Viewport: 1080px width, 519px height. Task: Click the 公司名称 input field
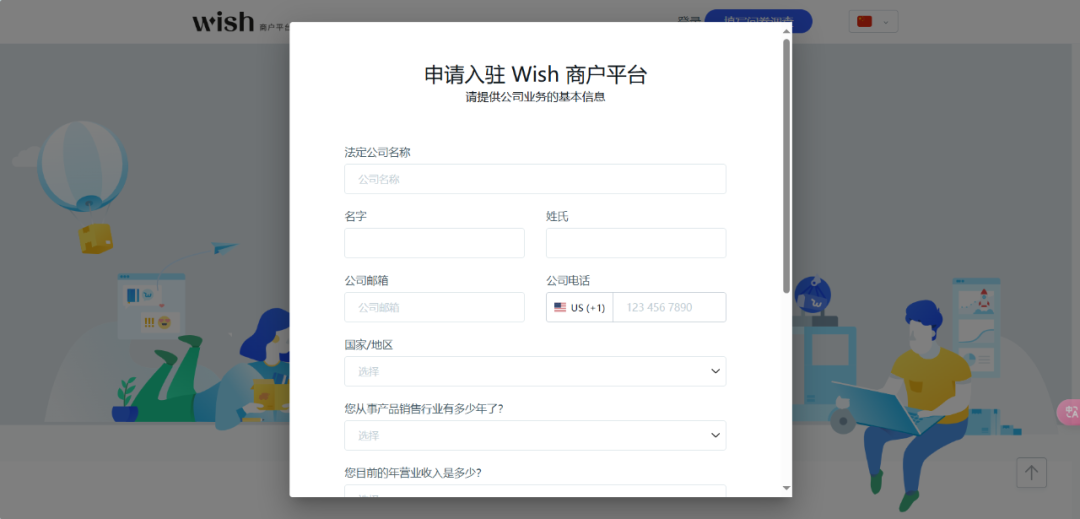pyautogui.click(x=535, y=179)
